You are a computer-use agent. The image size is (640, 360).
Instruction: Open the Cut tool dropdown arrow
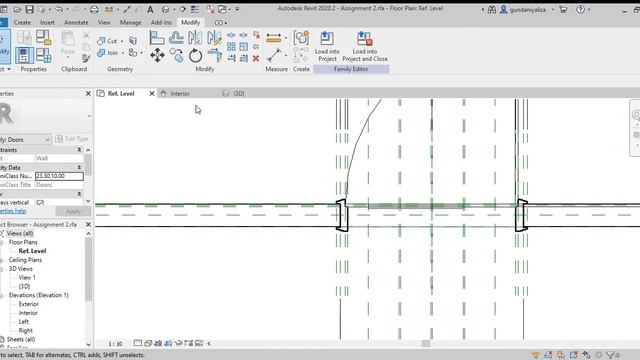coord(122,41)
